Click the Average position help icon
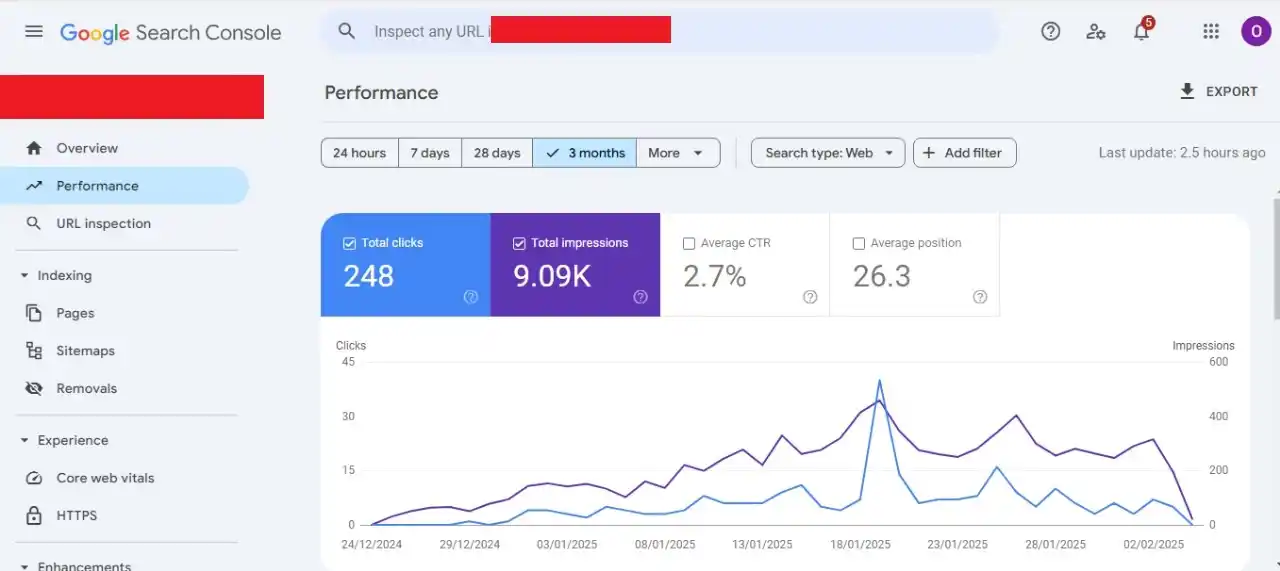 980,297
